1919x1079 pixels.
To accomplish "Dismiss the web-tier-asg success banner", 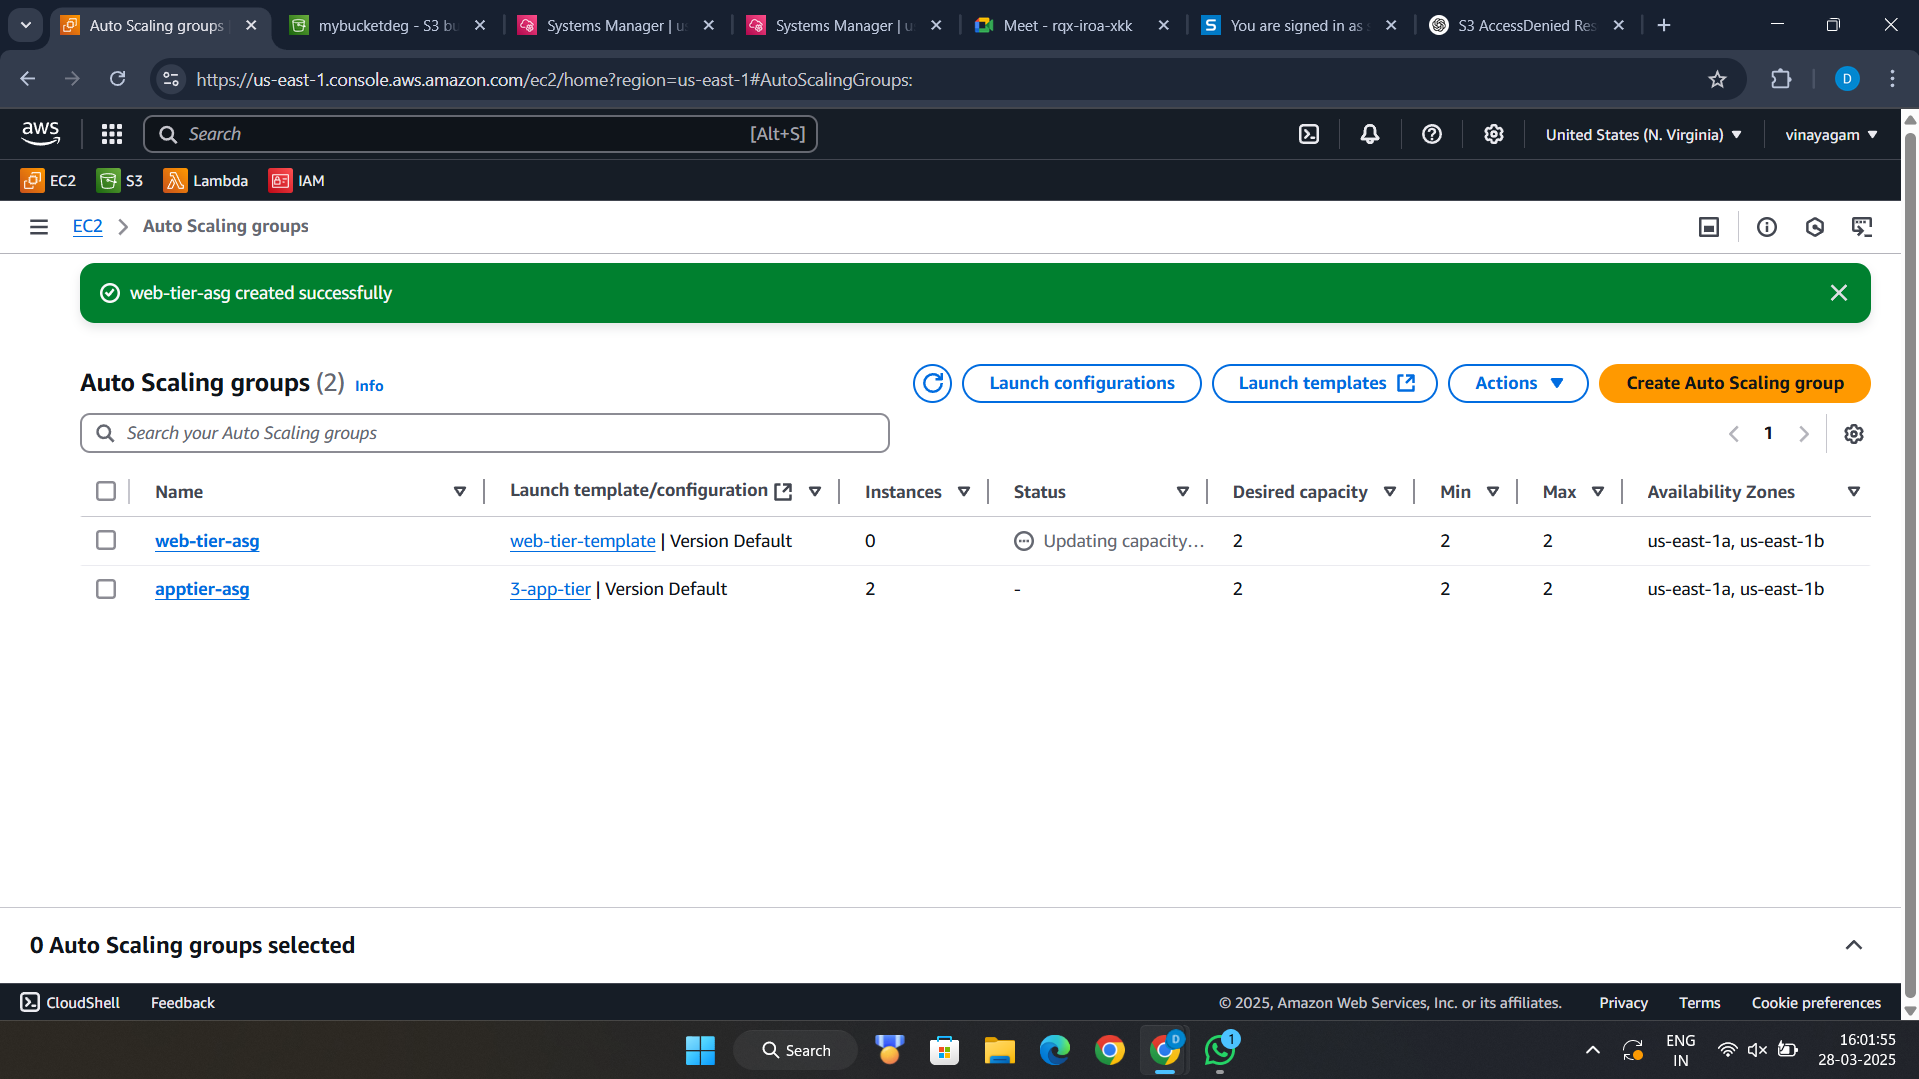I will pos(1839,293).
